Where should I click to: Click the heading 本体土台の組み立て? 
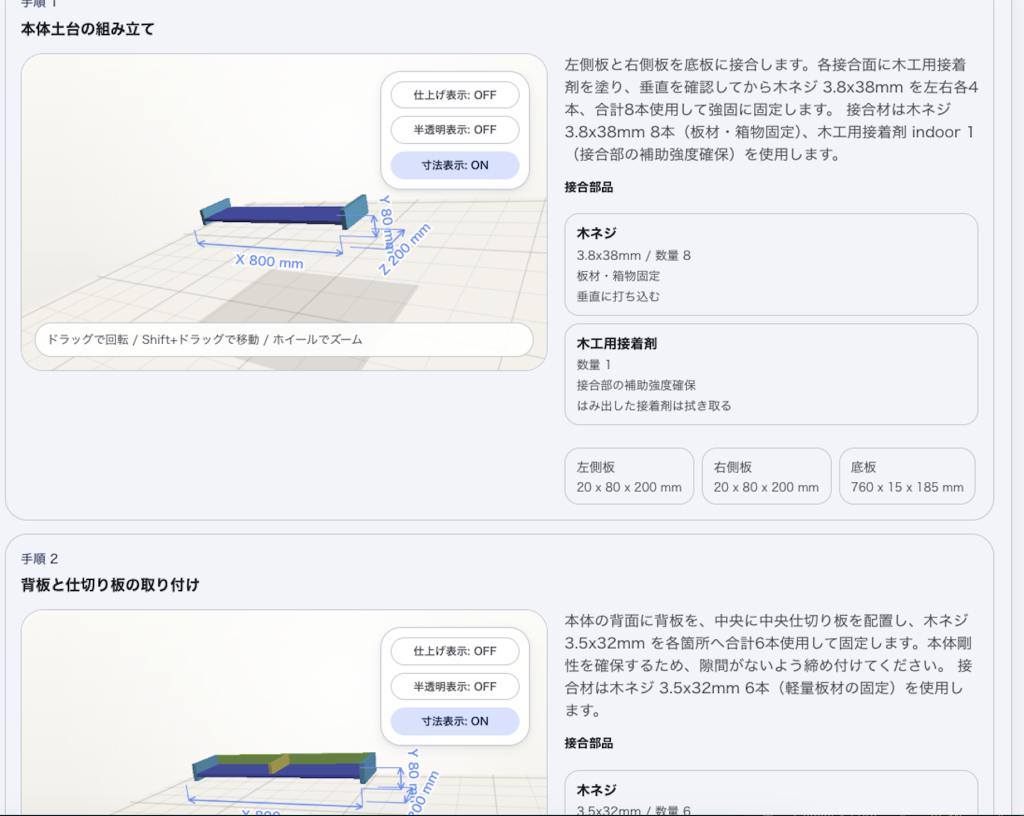[x=88, y=29]
